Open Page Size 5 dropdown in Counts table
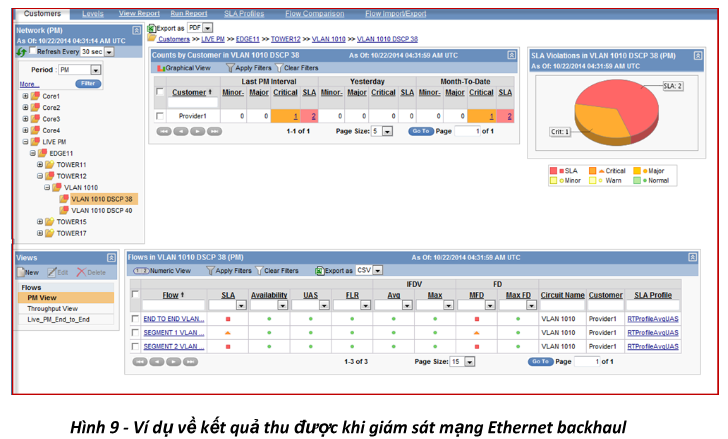Screen dimensions: 728x439 click(387, 131)
